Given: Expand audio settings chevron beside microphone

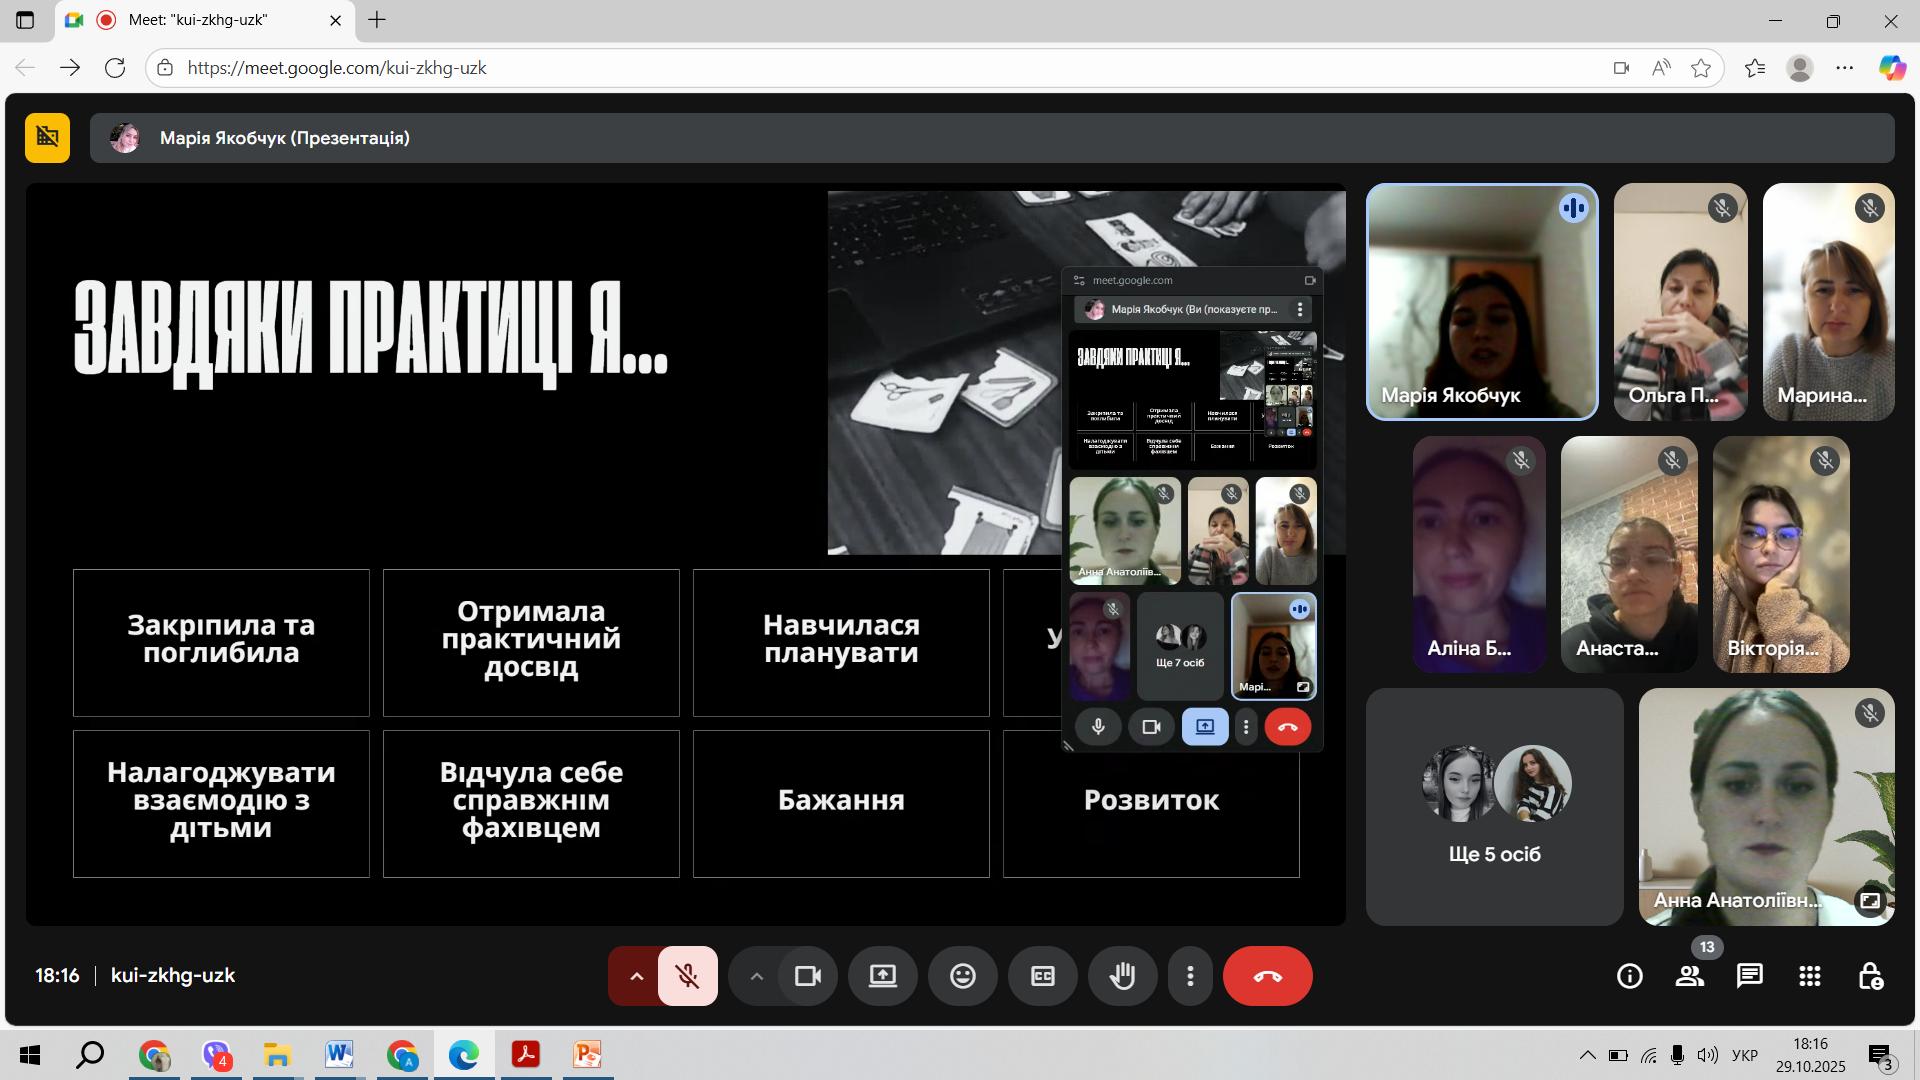Looking at the screenshot, I should [x=636, y=976].
